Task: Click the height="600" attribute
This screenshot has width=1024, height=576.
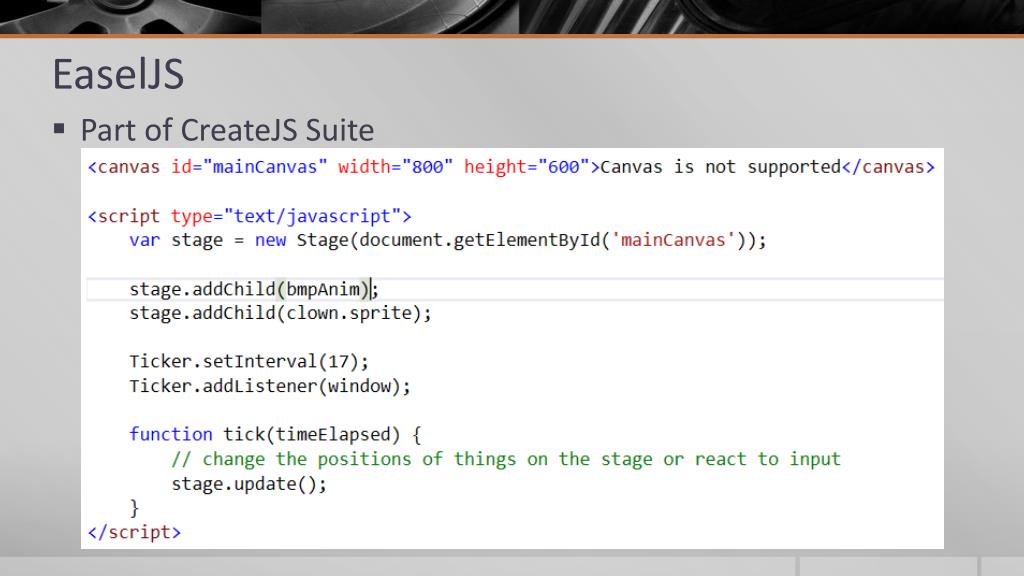Action: 526,167
